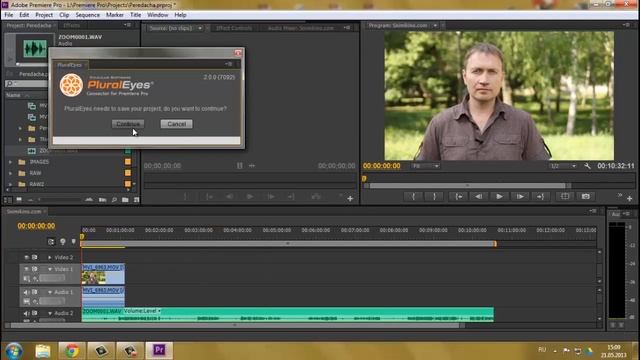Close the PluralEyes dialog window
This screenshot has height=360, width=640.
tap(238, 53)
